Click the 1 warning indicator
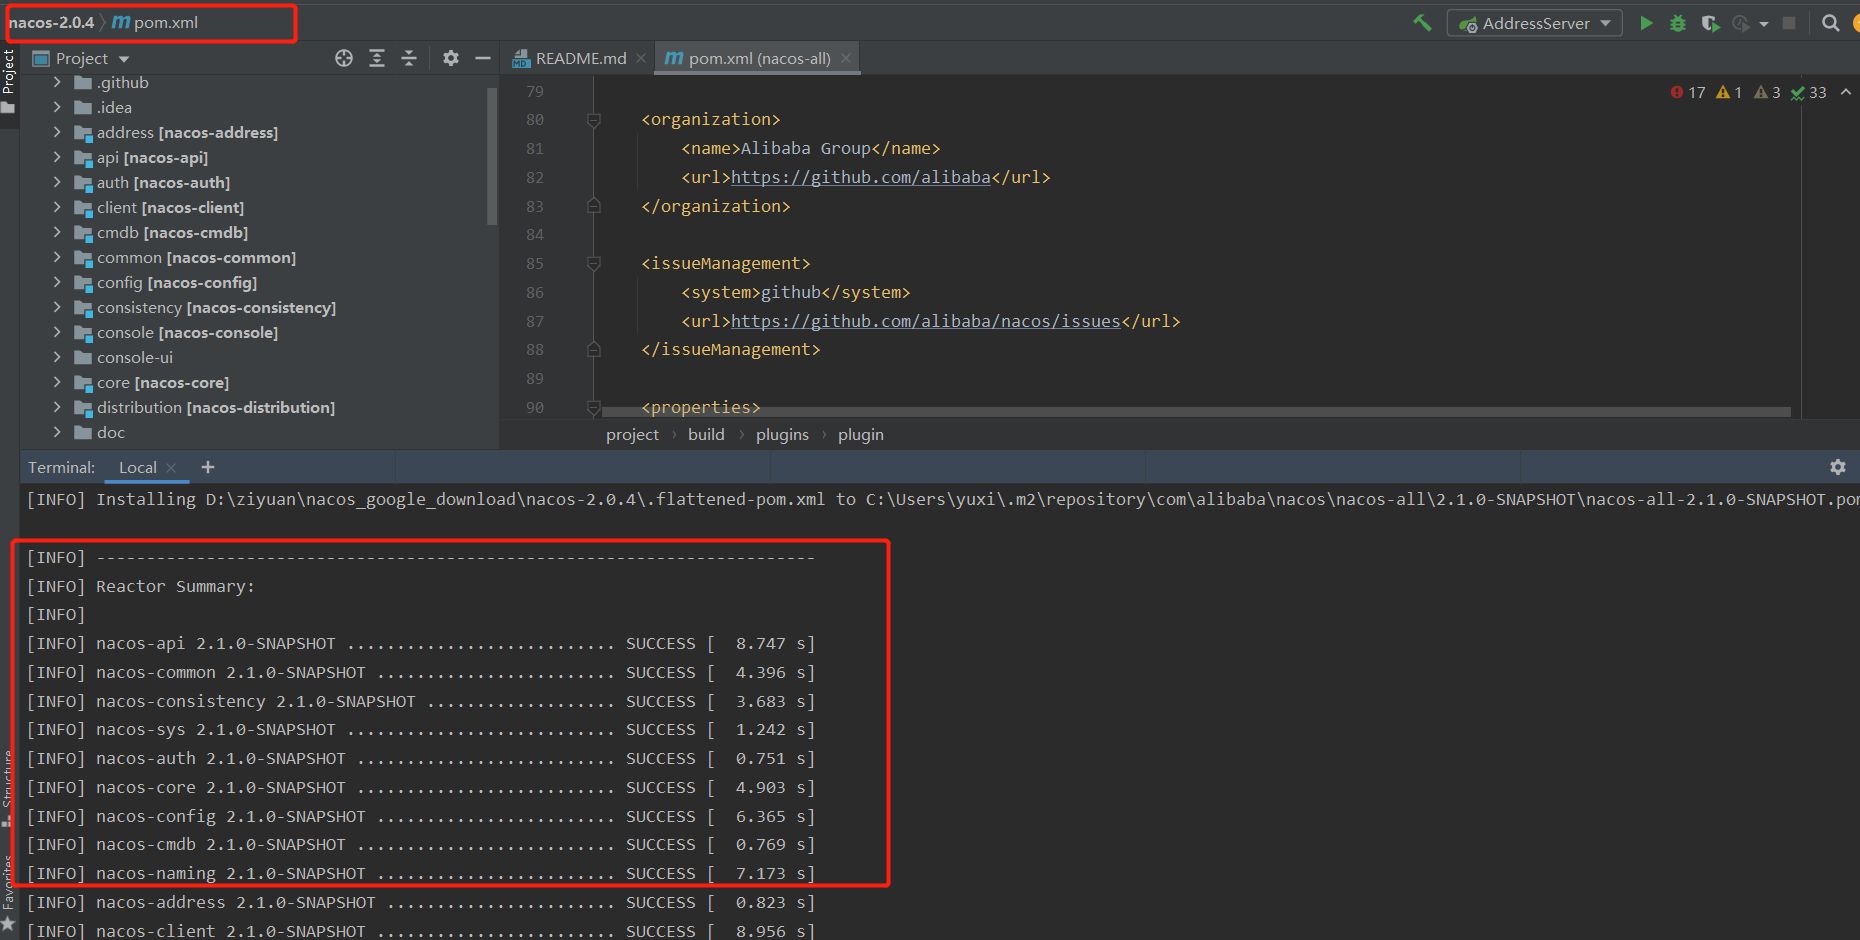The height and width of the screenshot is (940, 1860). pyautogui.click(x=1729, y=92)
